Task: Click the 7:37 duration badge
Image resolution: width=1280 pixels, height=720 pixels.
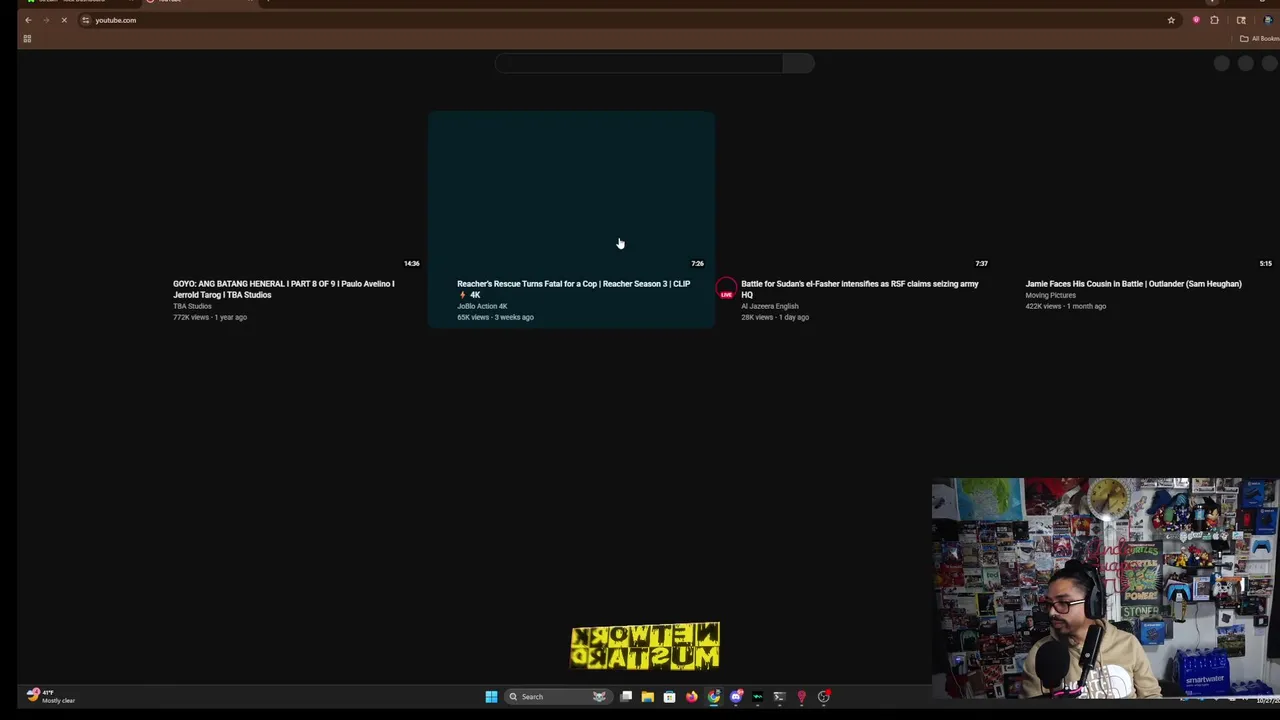Action: [981, 263]
